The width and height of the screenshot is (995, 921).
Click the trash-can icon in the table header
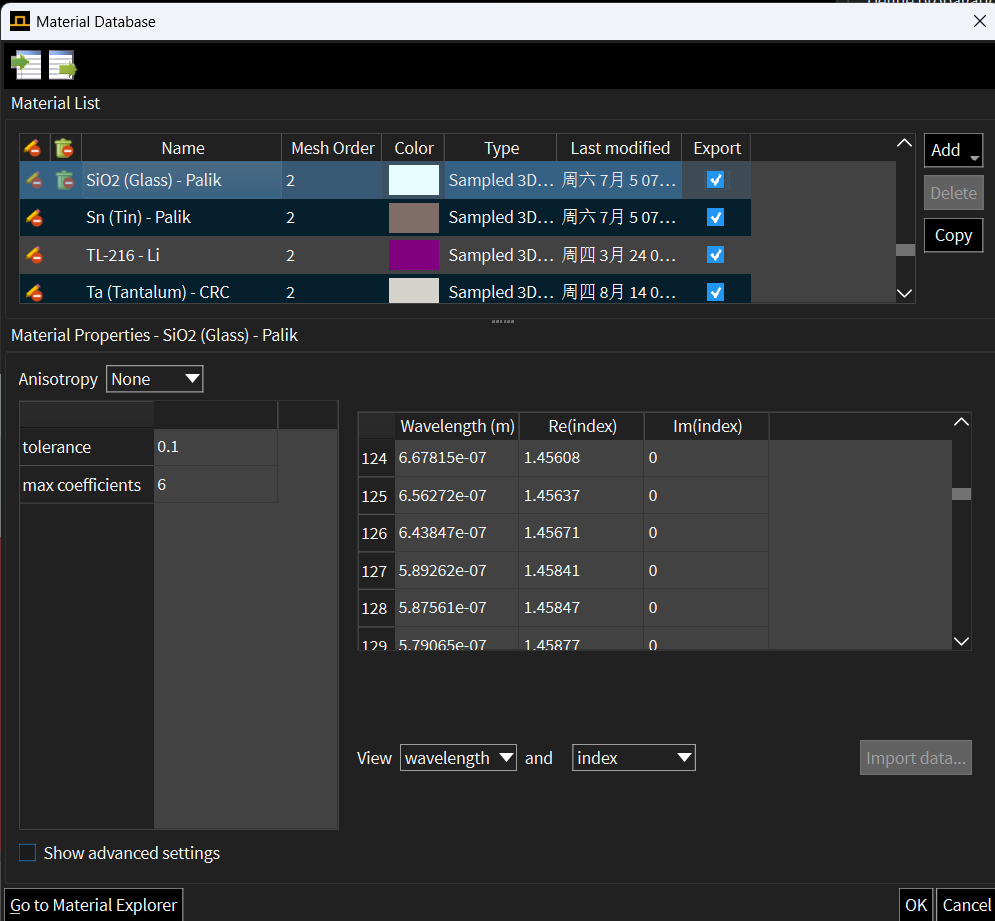(65, 148)
